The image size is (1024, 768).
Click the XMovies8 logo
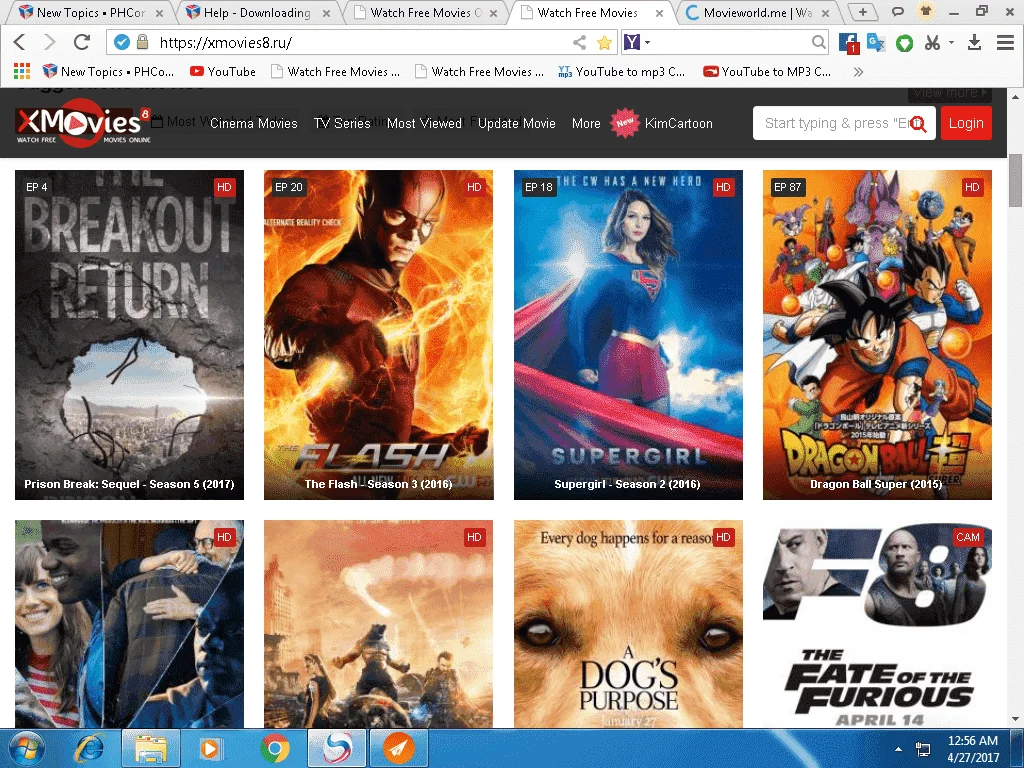(x=83, y=123)
